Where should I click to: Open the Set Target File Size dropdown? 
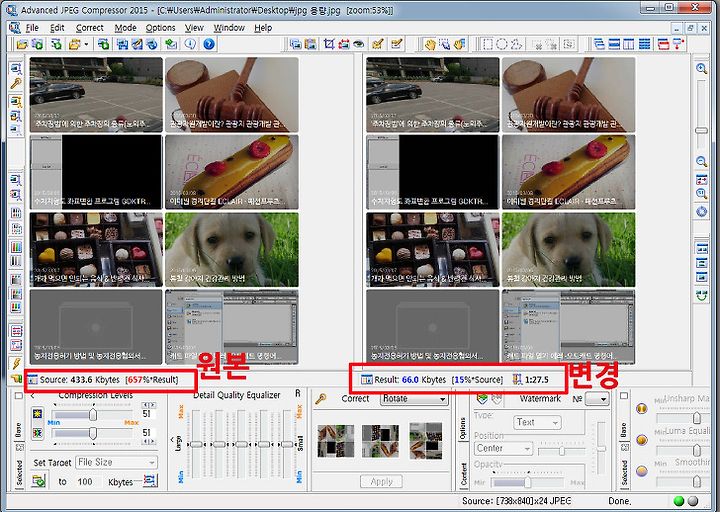click(117, 462)
